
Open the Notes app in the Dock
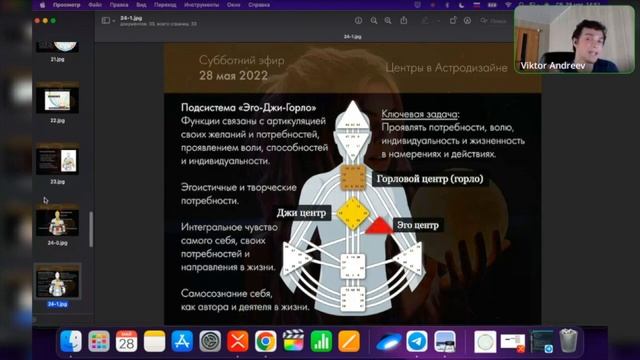click(x=154, y=341)
